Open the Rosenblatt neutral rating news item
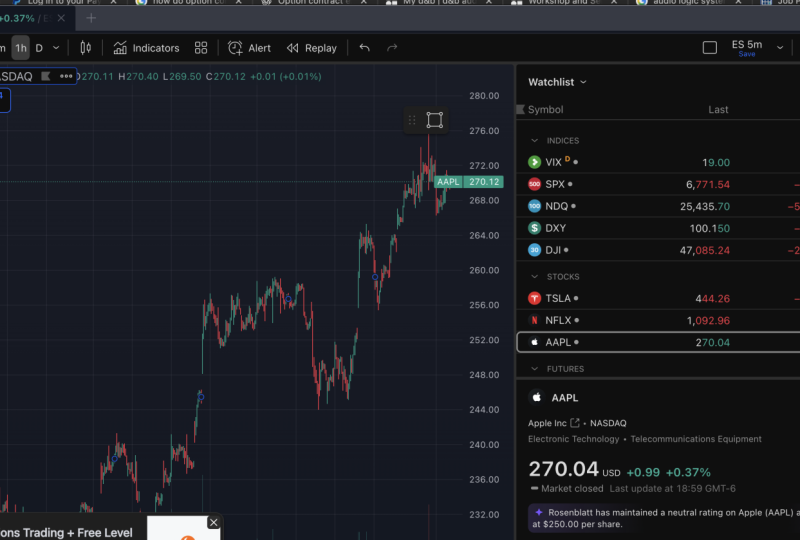 664,518
